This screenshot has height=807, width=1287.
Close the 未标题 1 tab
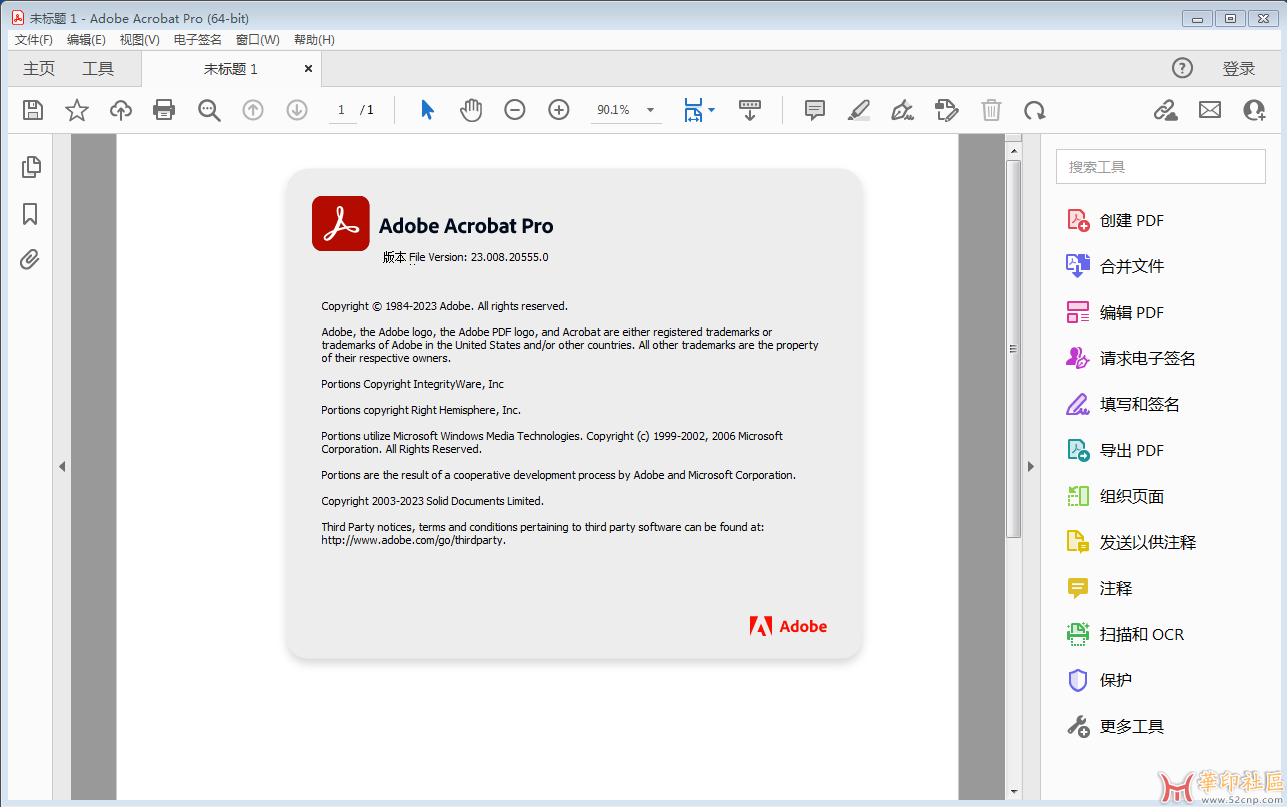(308, 69)
